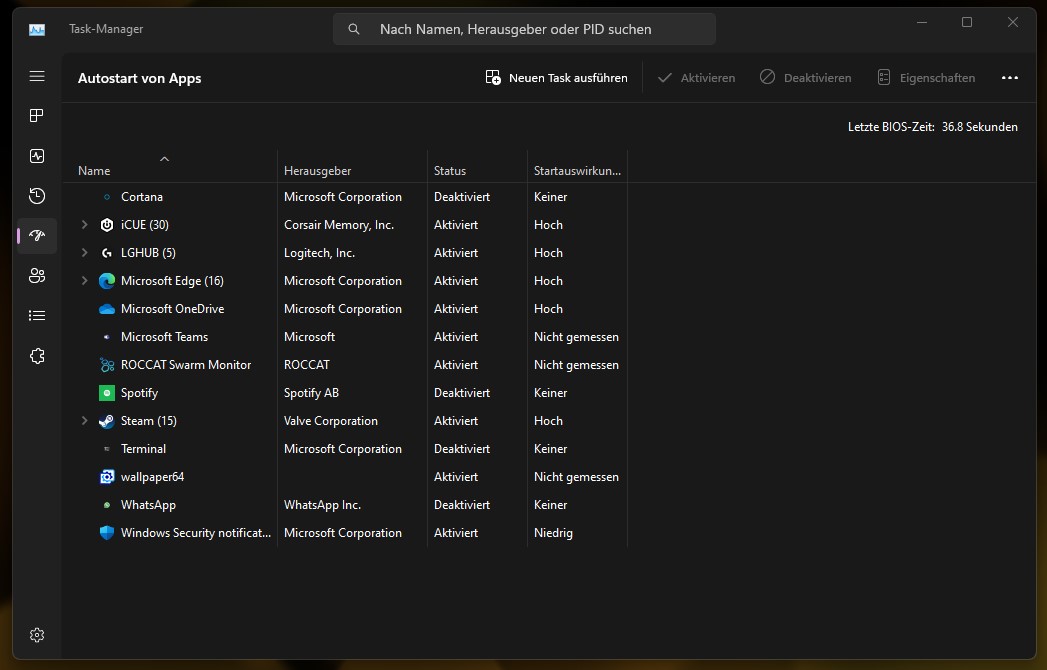
Task: Select Windows Security notification entry
Action: tap(196, 533)
